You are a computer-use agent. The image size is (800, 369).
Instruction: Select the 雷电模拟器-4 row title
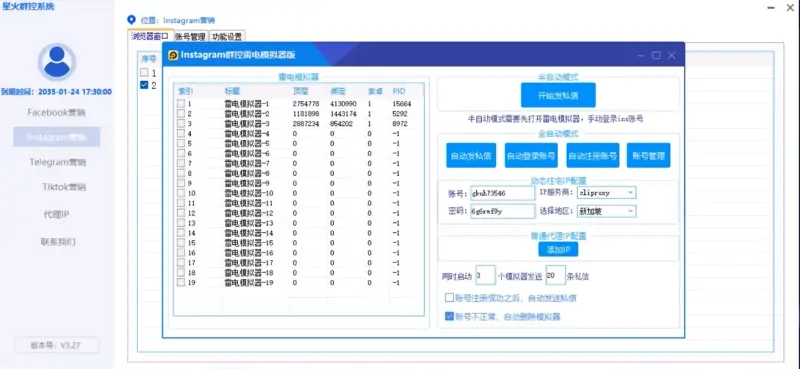[x=247, y=134]
